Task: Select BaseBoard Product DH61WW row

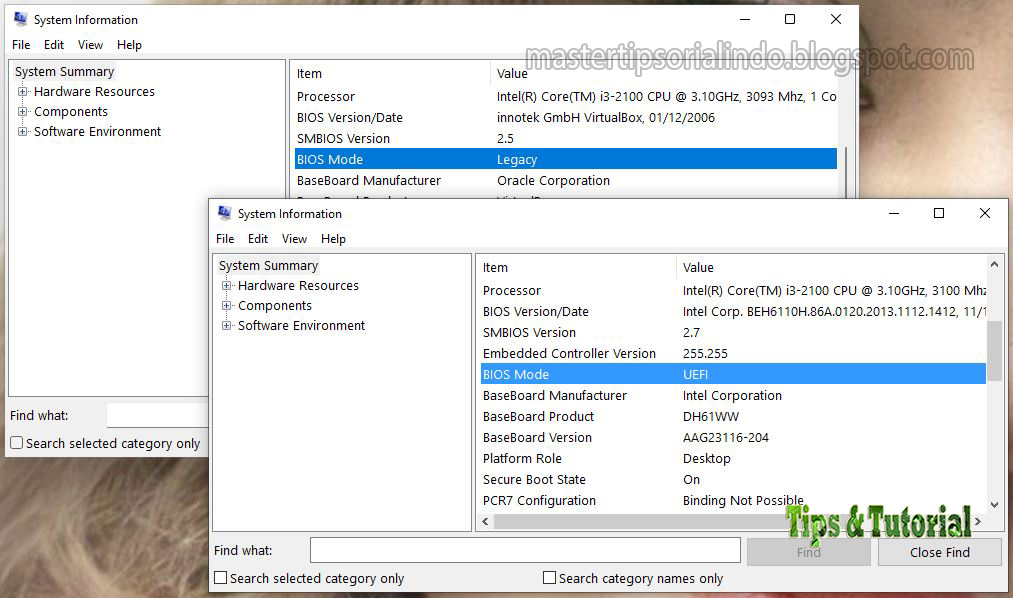Action: pos(733,417)
